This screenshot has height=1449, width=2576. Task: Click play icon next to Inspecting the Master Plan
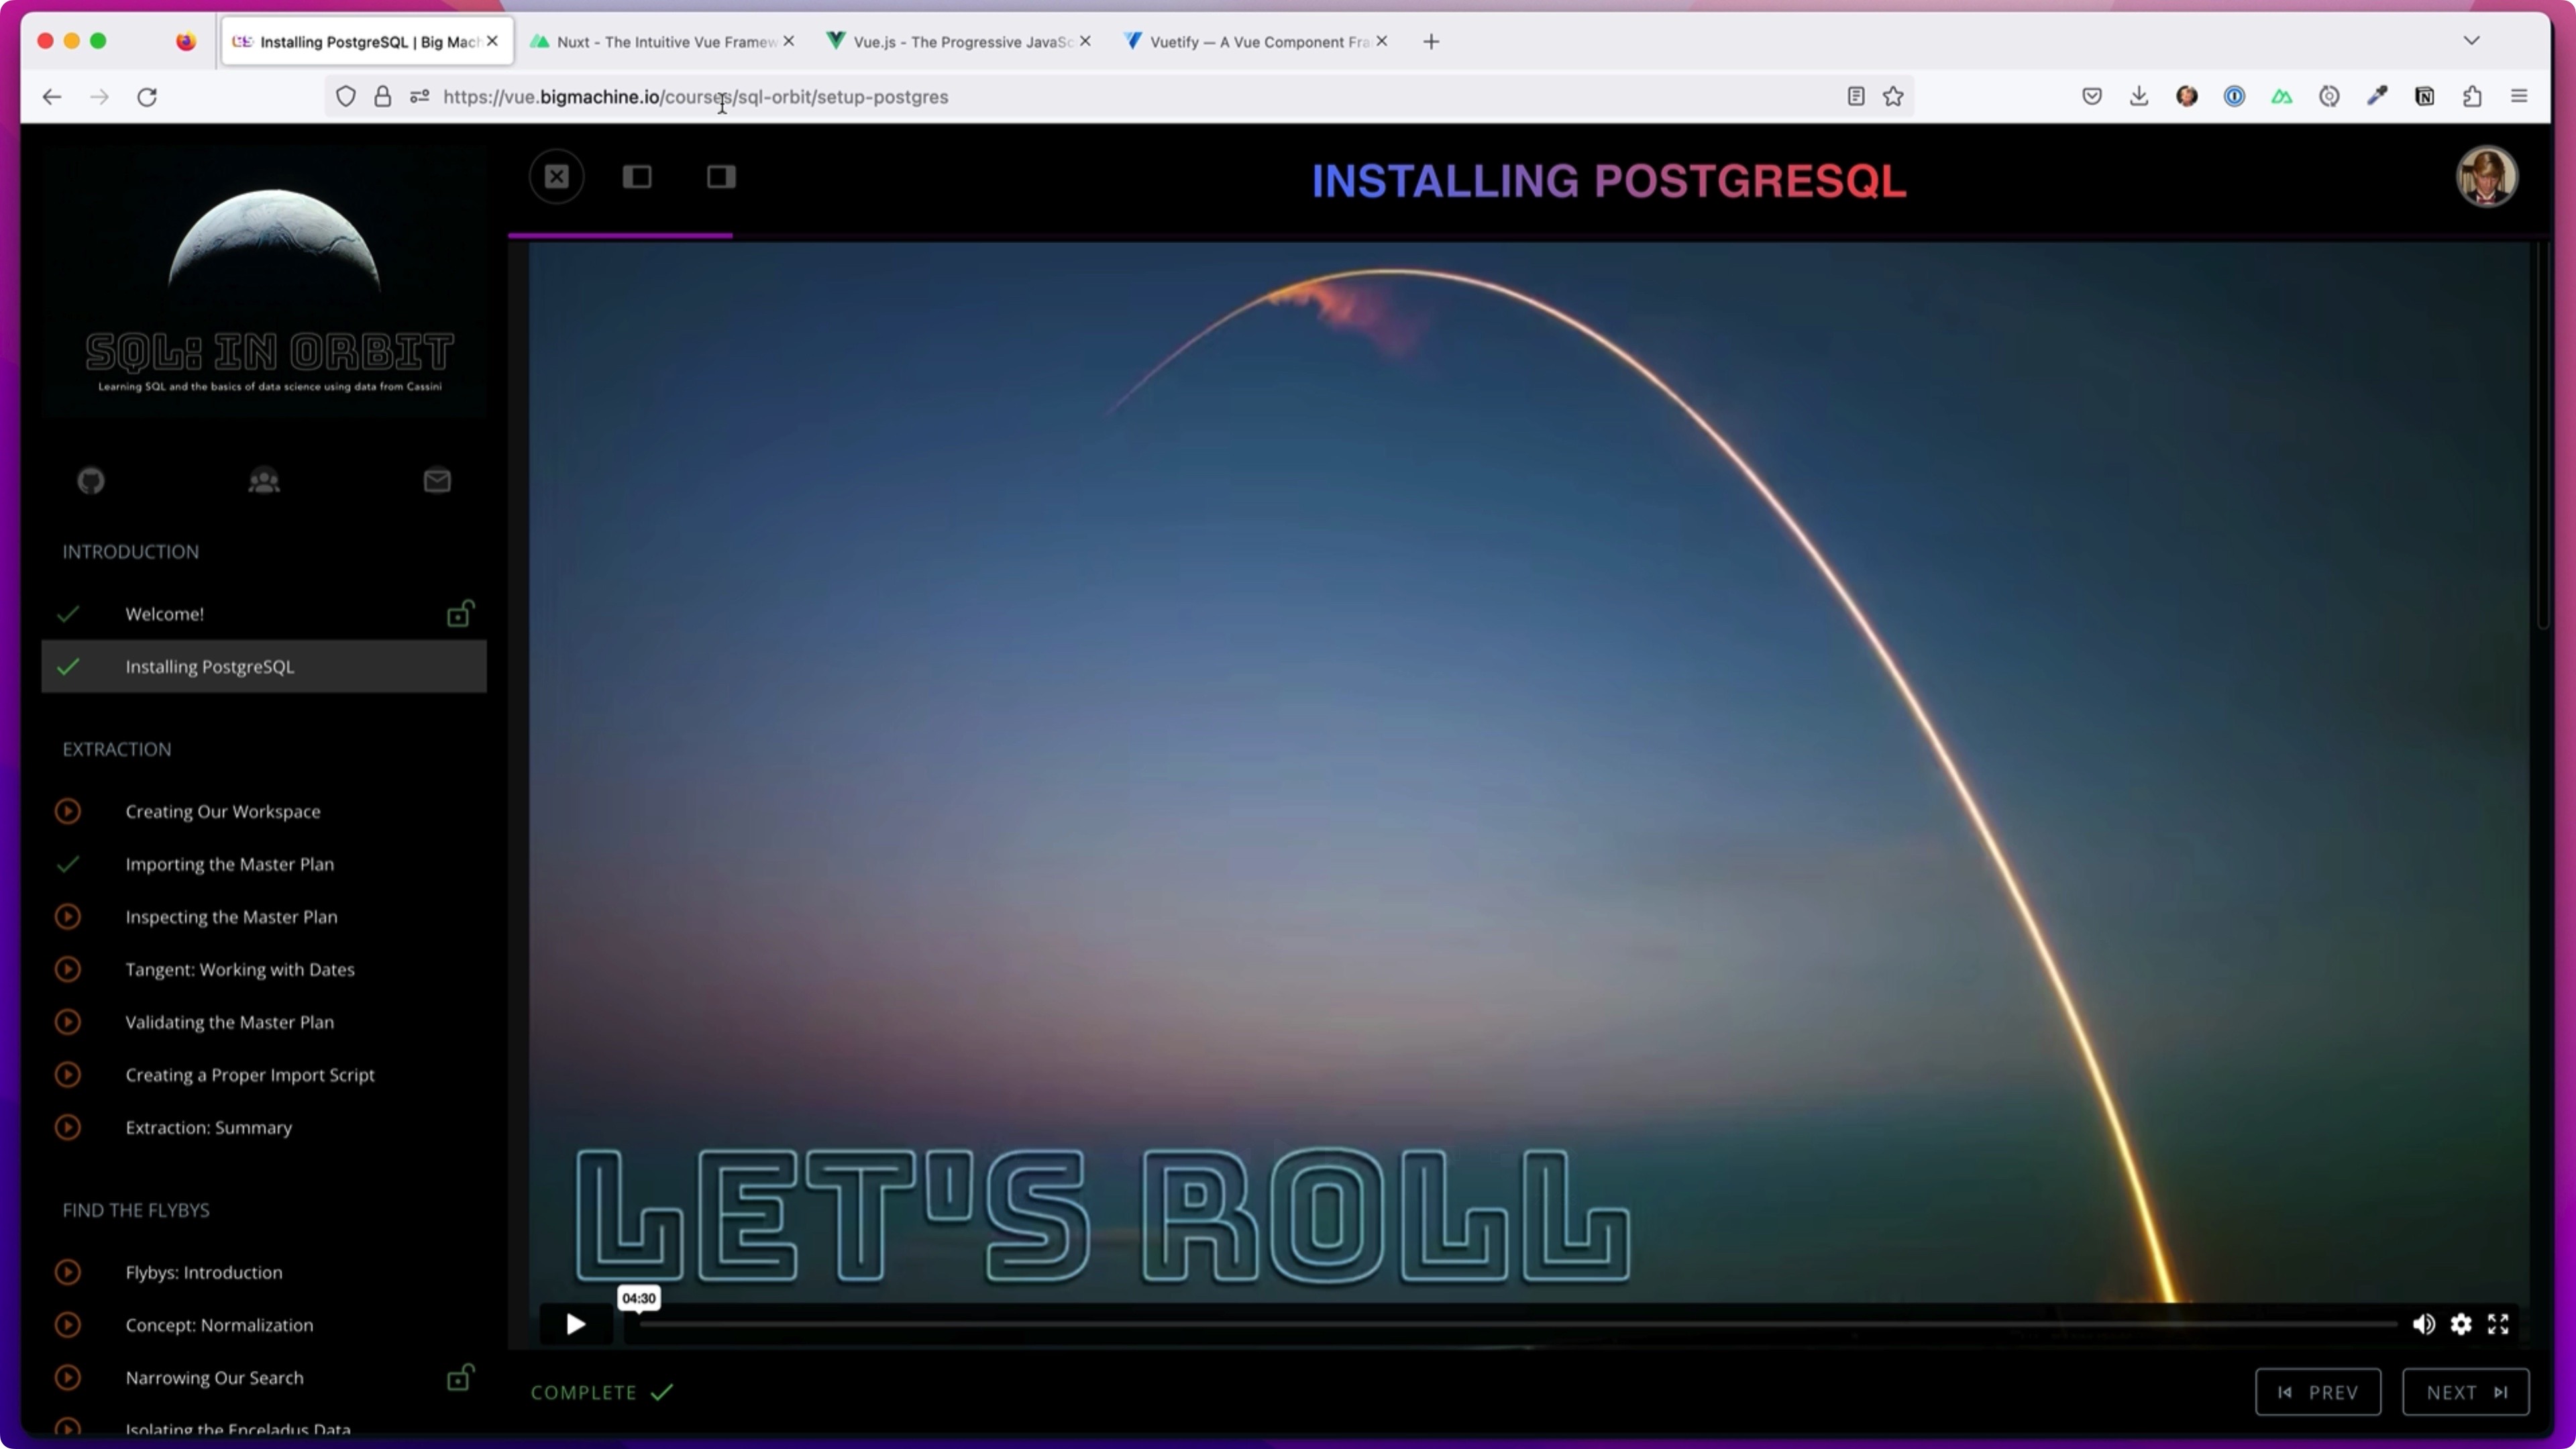tap(68, 916)
